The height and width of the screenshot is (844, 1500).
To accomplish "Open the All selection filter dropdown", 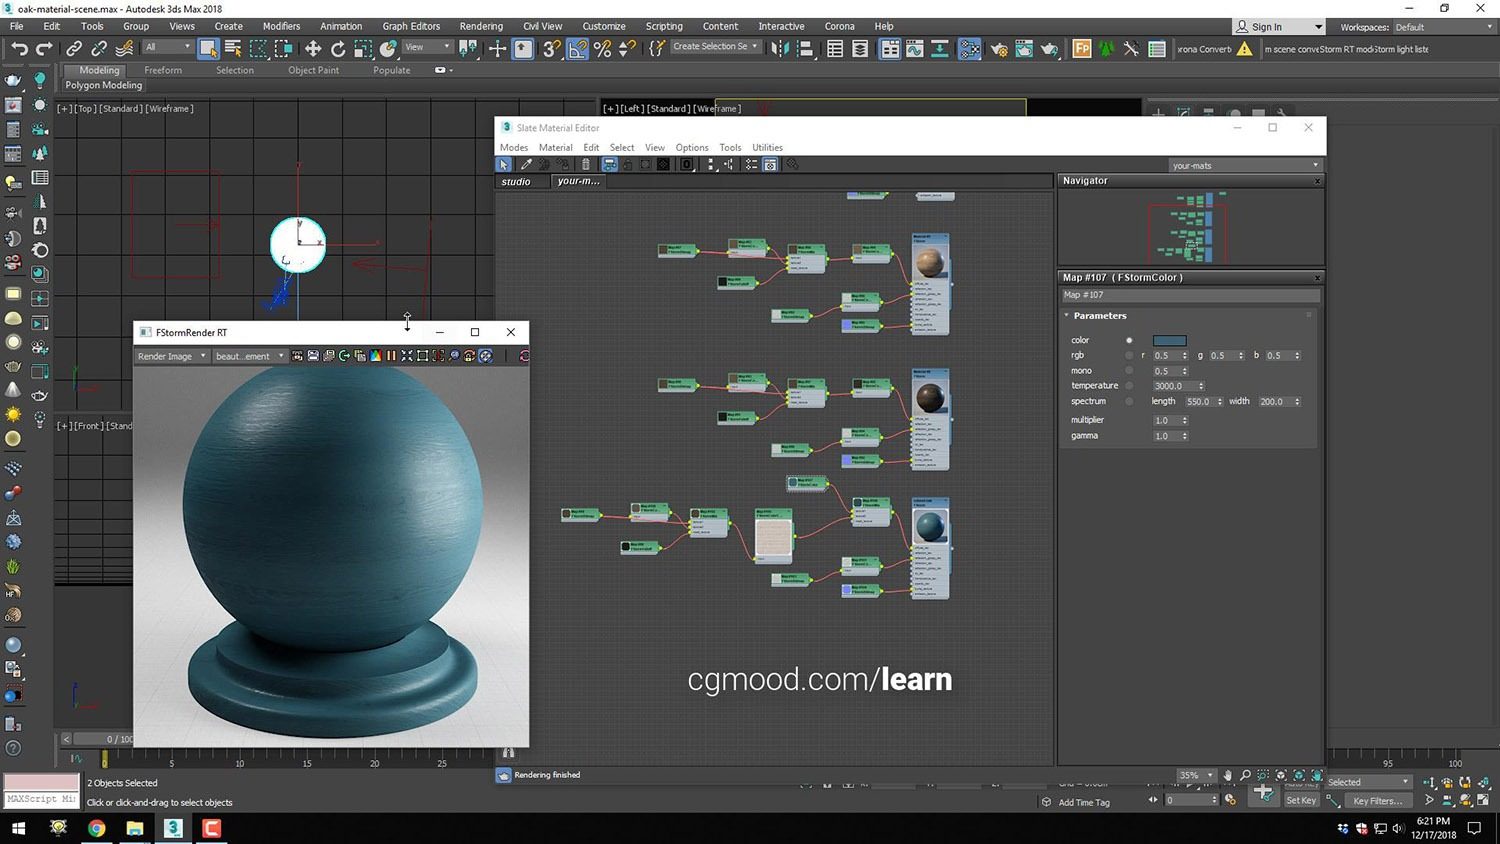I will click(167, 47).
